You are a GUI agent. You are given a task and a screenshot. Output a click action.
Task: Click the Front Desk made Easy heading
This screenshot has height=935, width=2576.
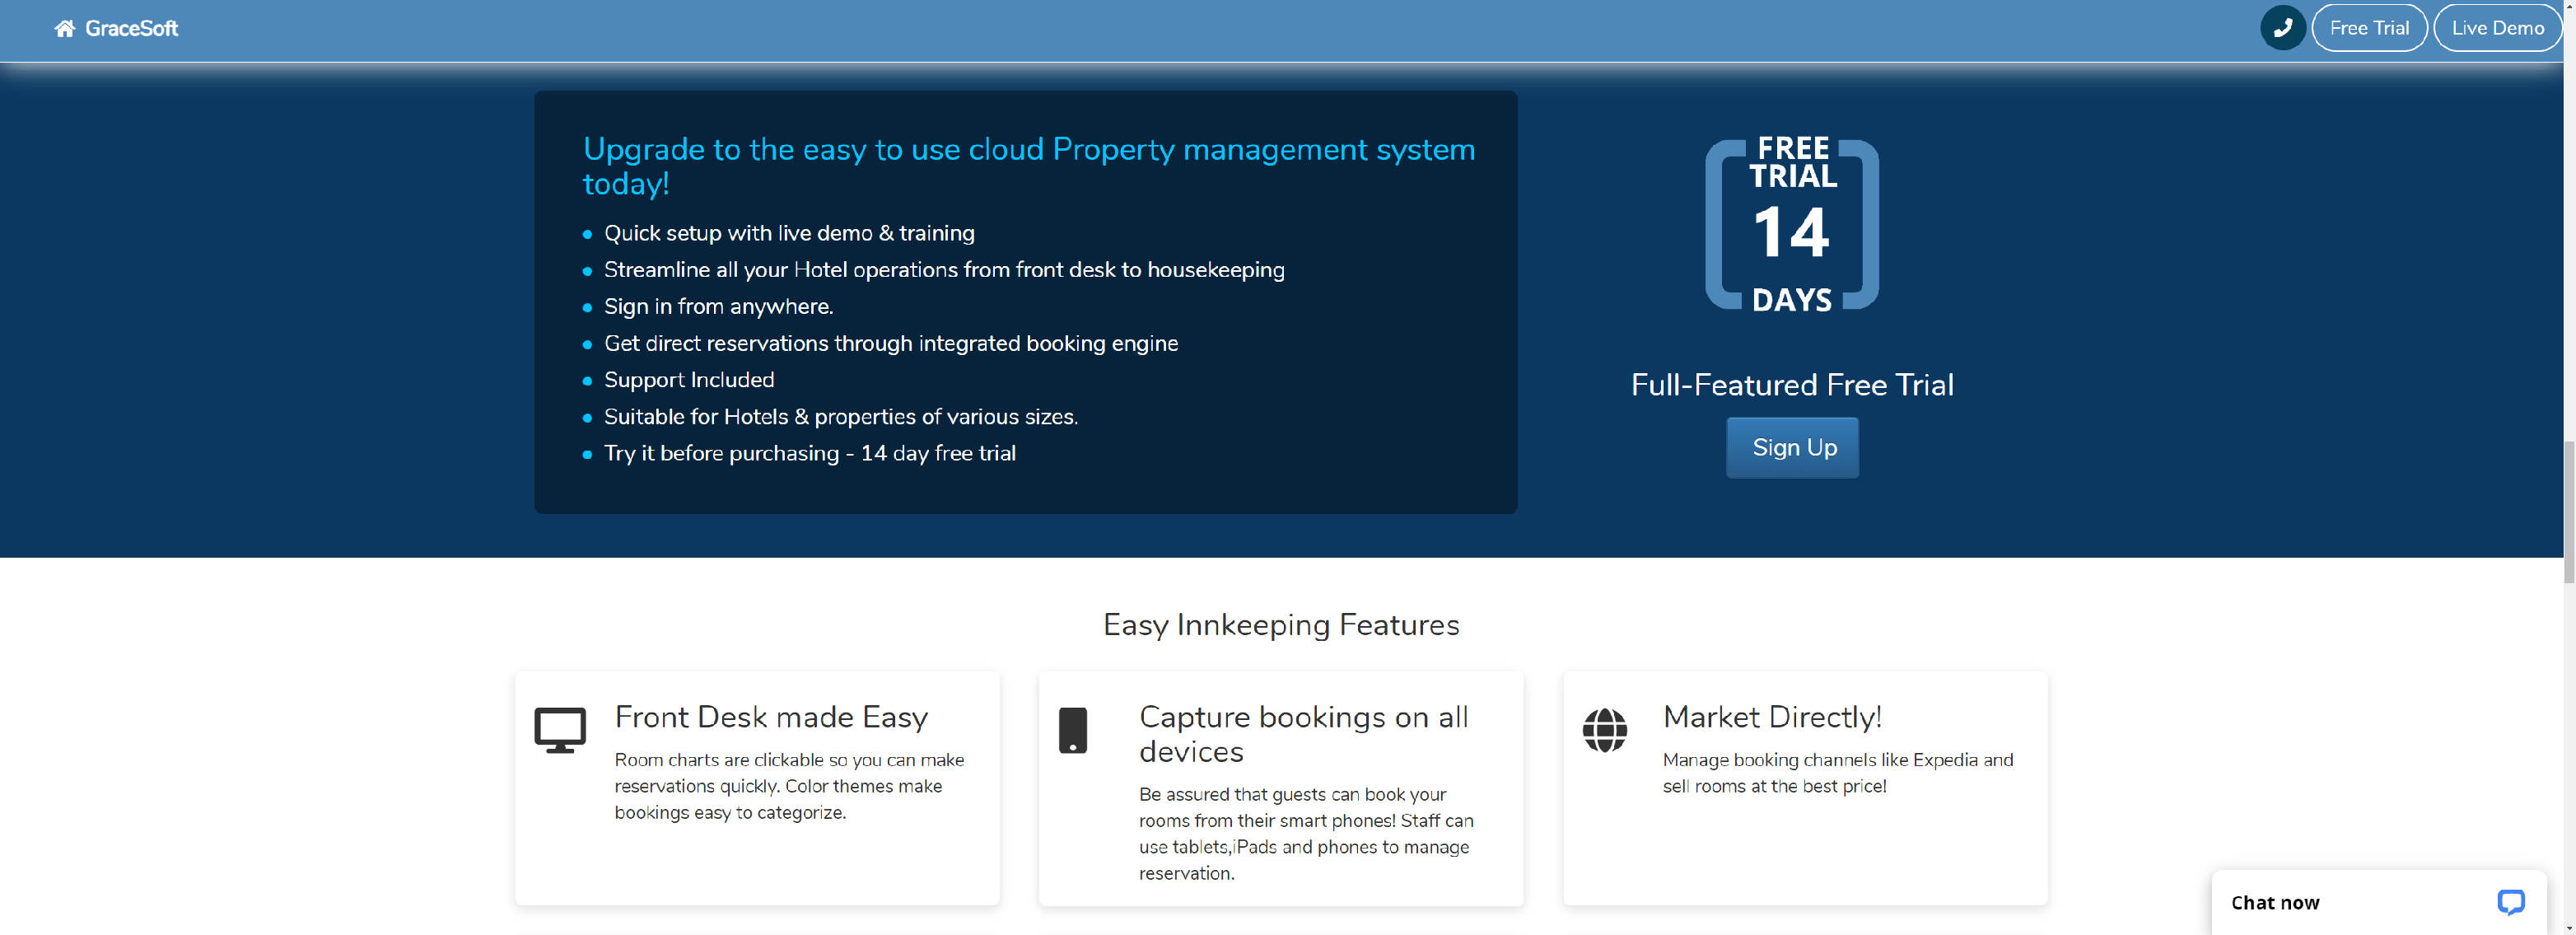(771, 716)
